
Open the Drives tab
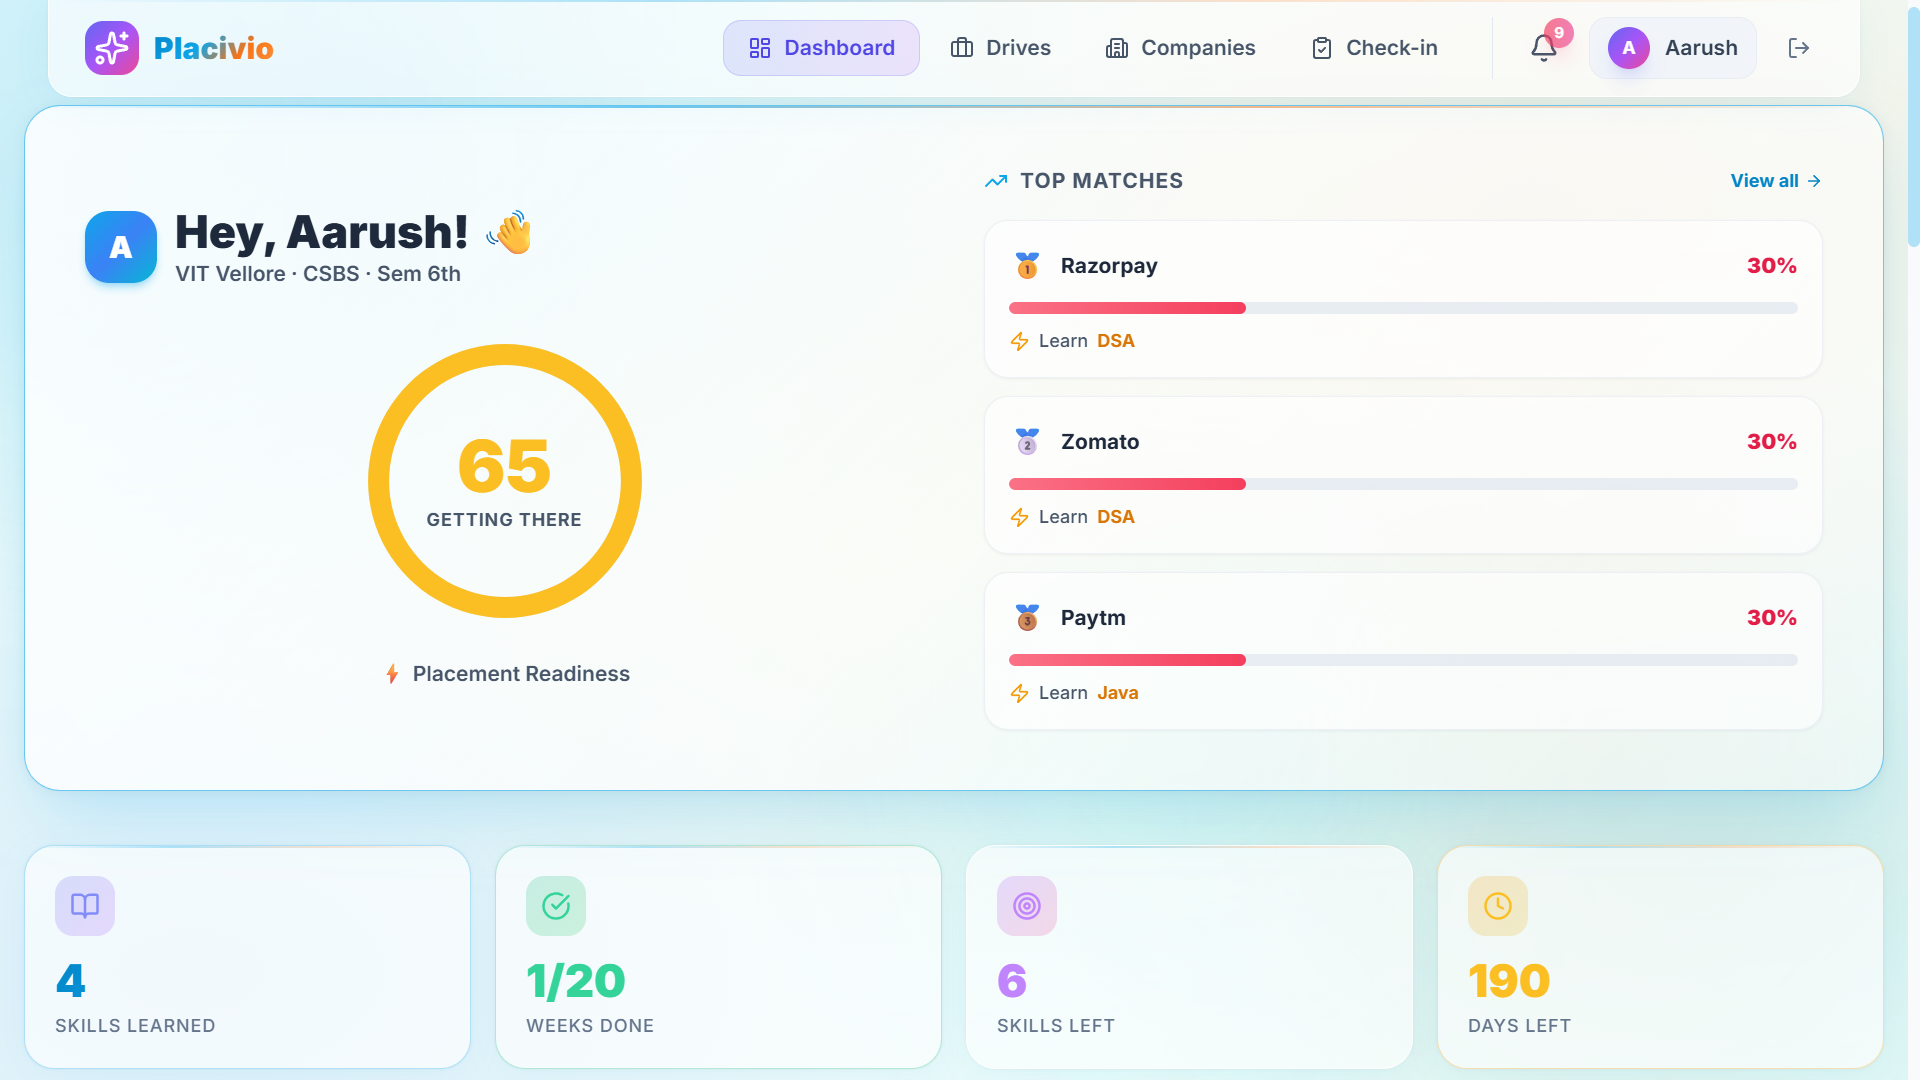(x=1000, y=48)
